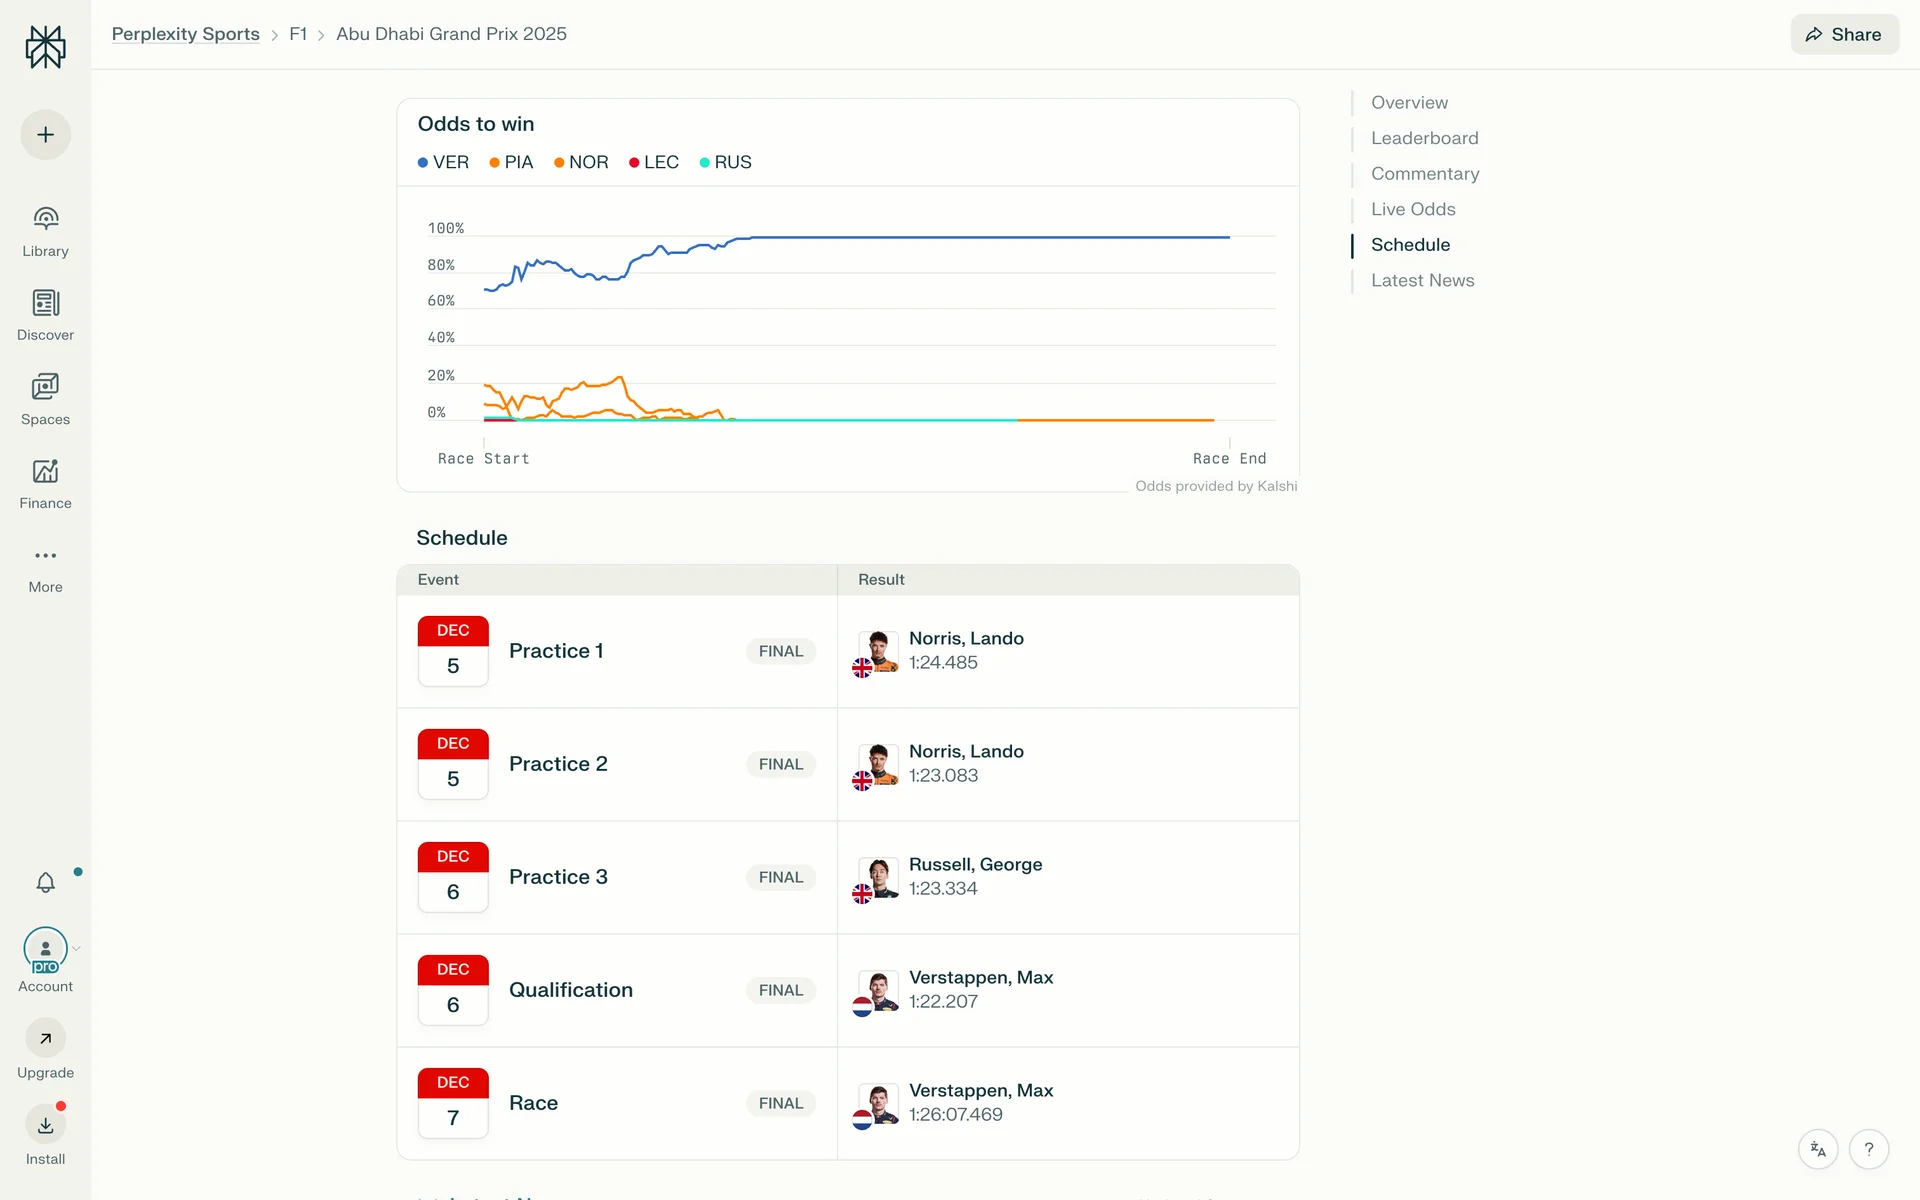The height and width of the screenshot is (1200, 1920).
Task: Open the help question mark button
Action: (1868, 1149)
